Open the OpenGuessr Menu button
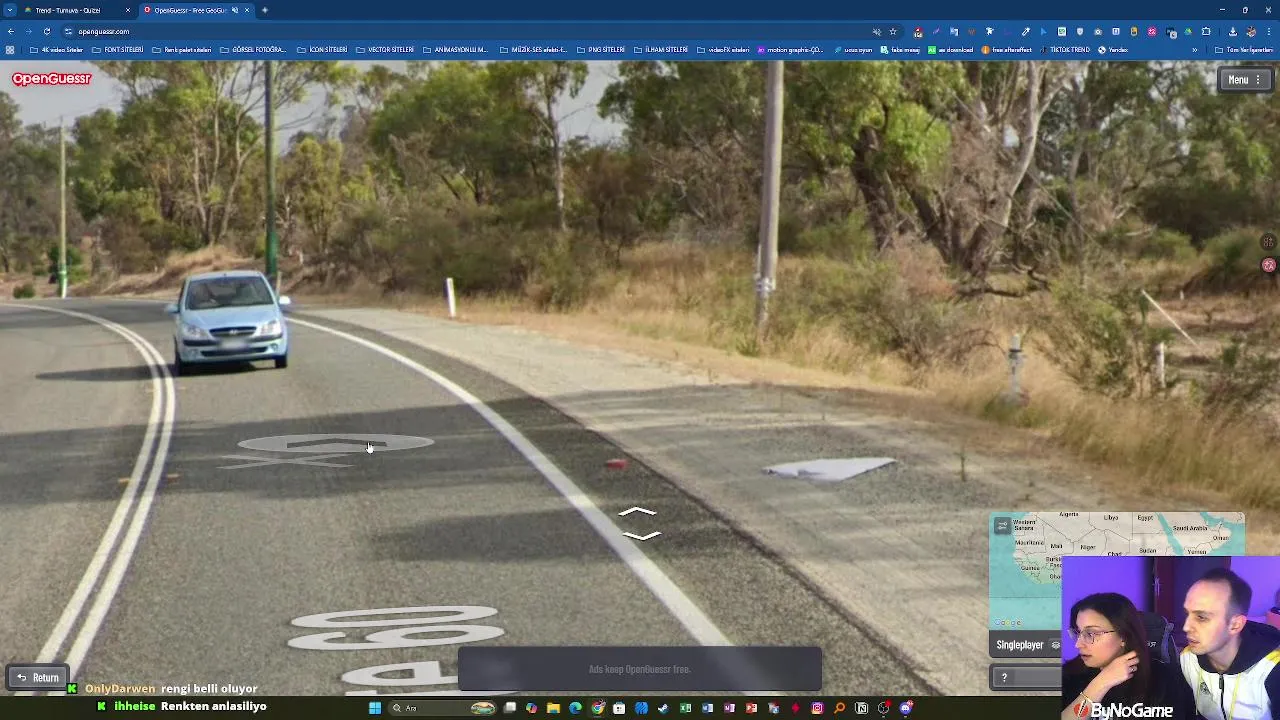The image size is (1280, 720). 1243,80
